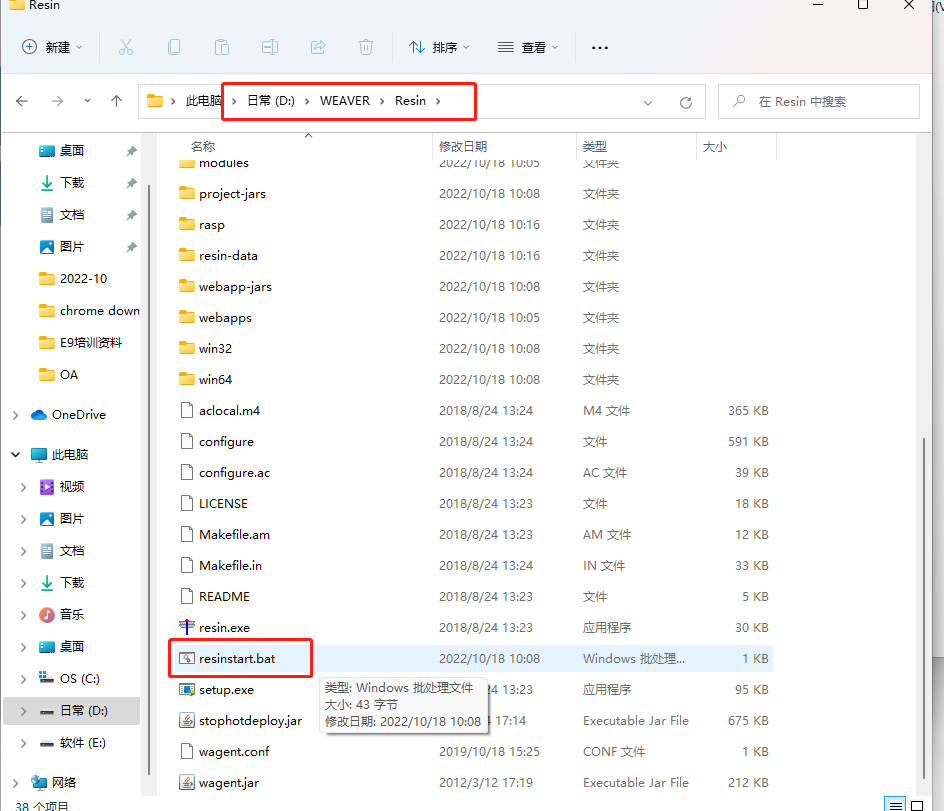Viewport: 944px width, 811px height.
Task: Click the Share icon in toolbar
Action: [x=318, y=47]
